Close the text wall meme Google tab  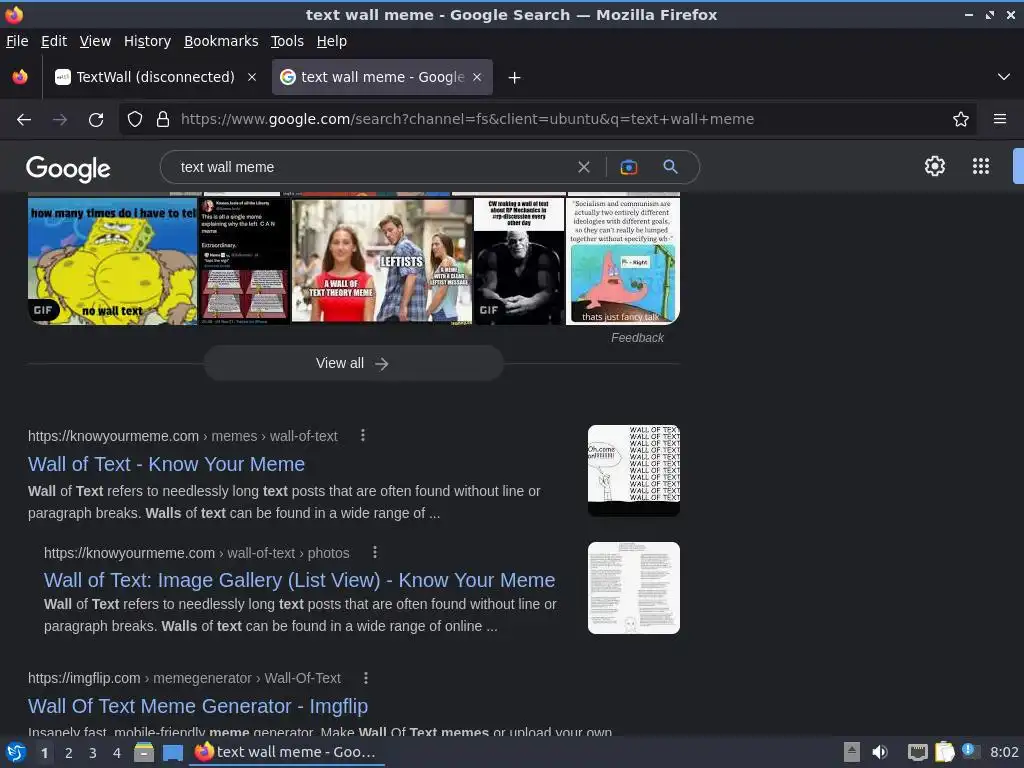tap(477, 77)
